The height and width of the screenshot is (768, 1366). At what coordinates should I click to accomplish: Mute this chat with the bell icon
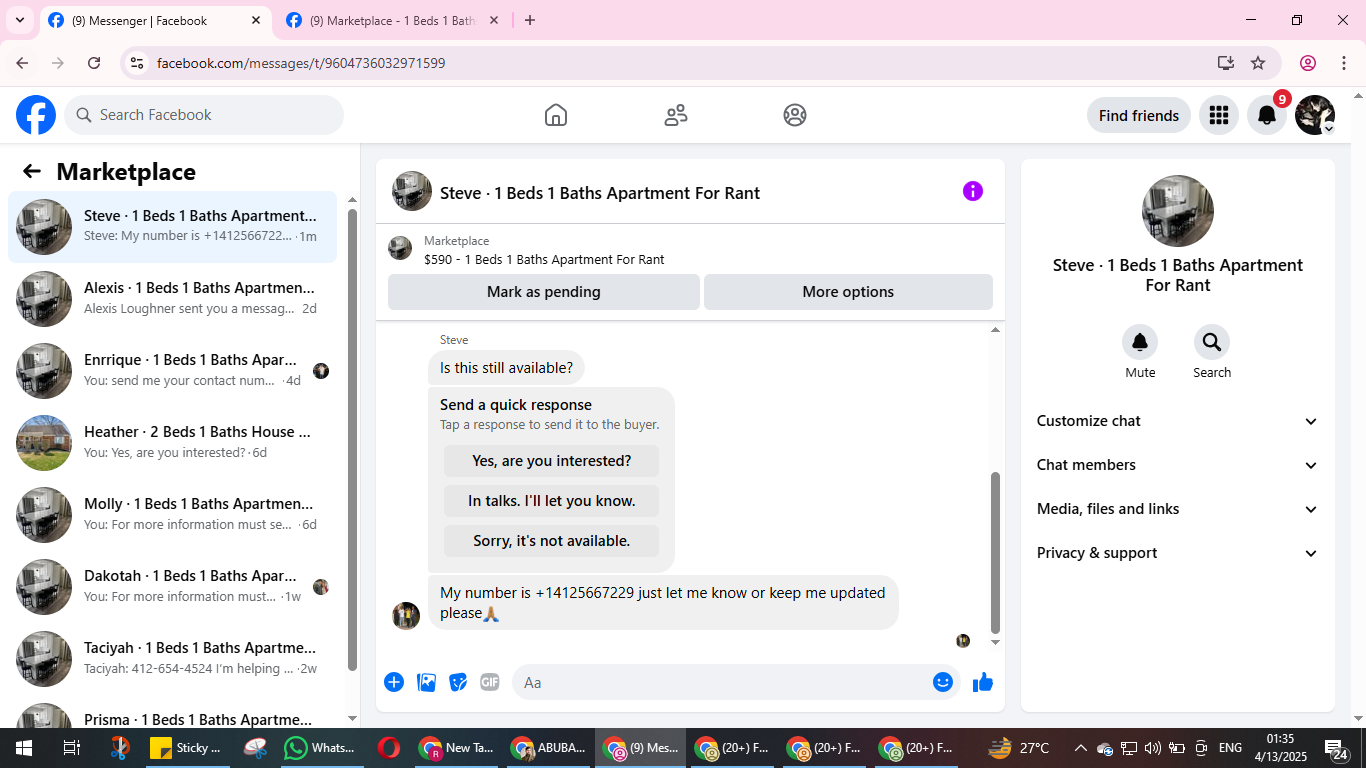(x=1140, y=343)
